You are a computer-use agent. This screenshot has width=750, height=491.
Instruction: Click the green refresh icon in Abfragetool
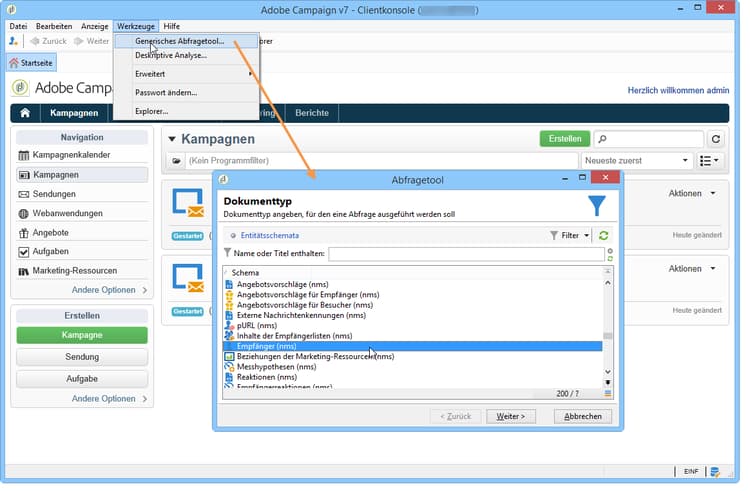click(x=604, y=235)
